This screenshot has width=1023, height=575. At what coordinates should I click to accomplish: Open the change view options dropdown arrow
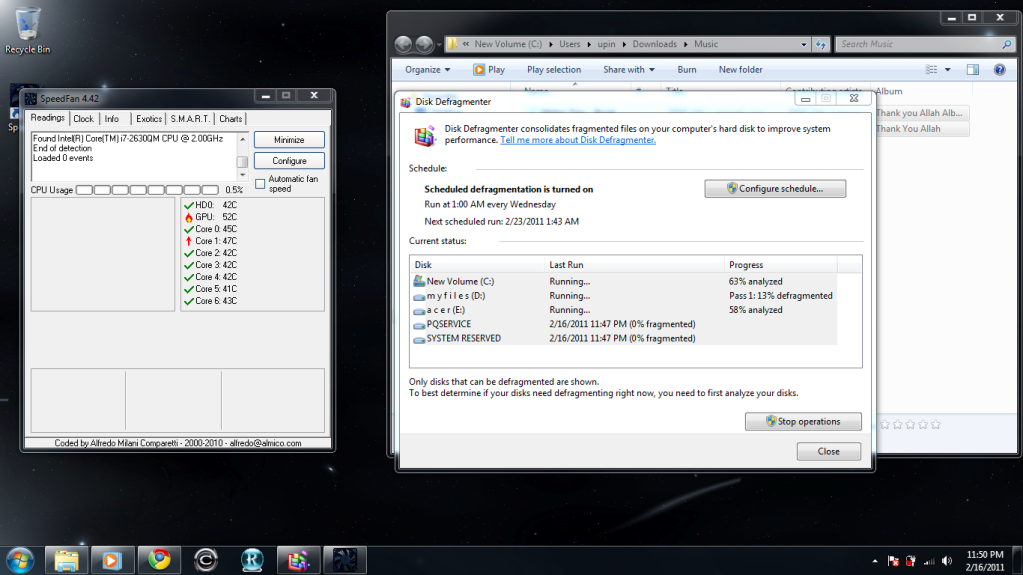pos(948,70)
